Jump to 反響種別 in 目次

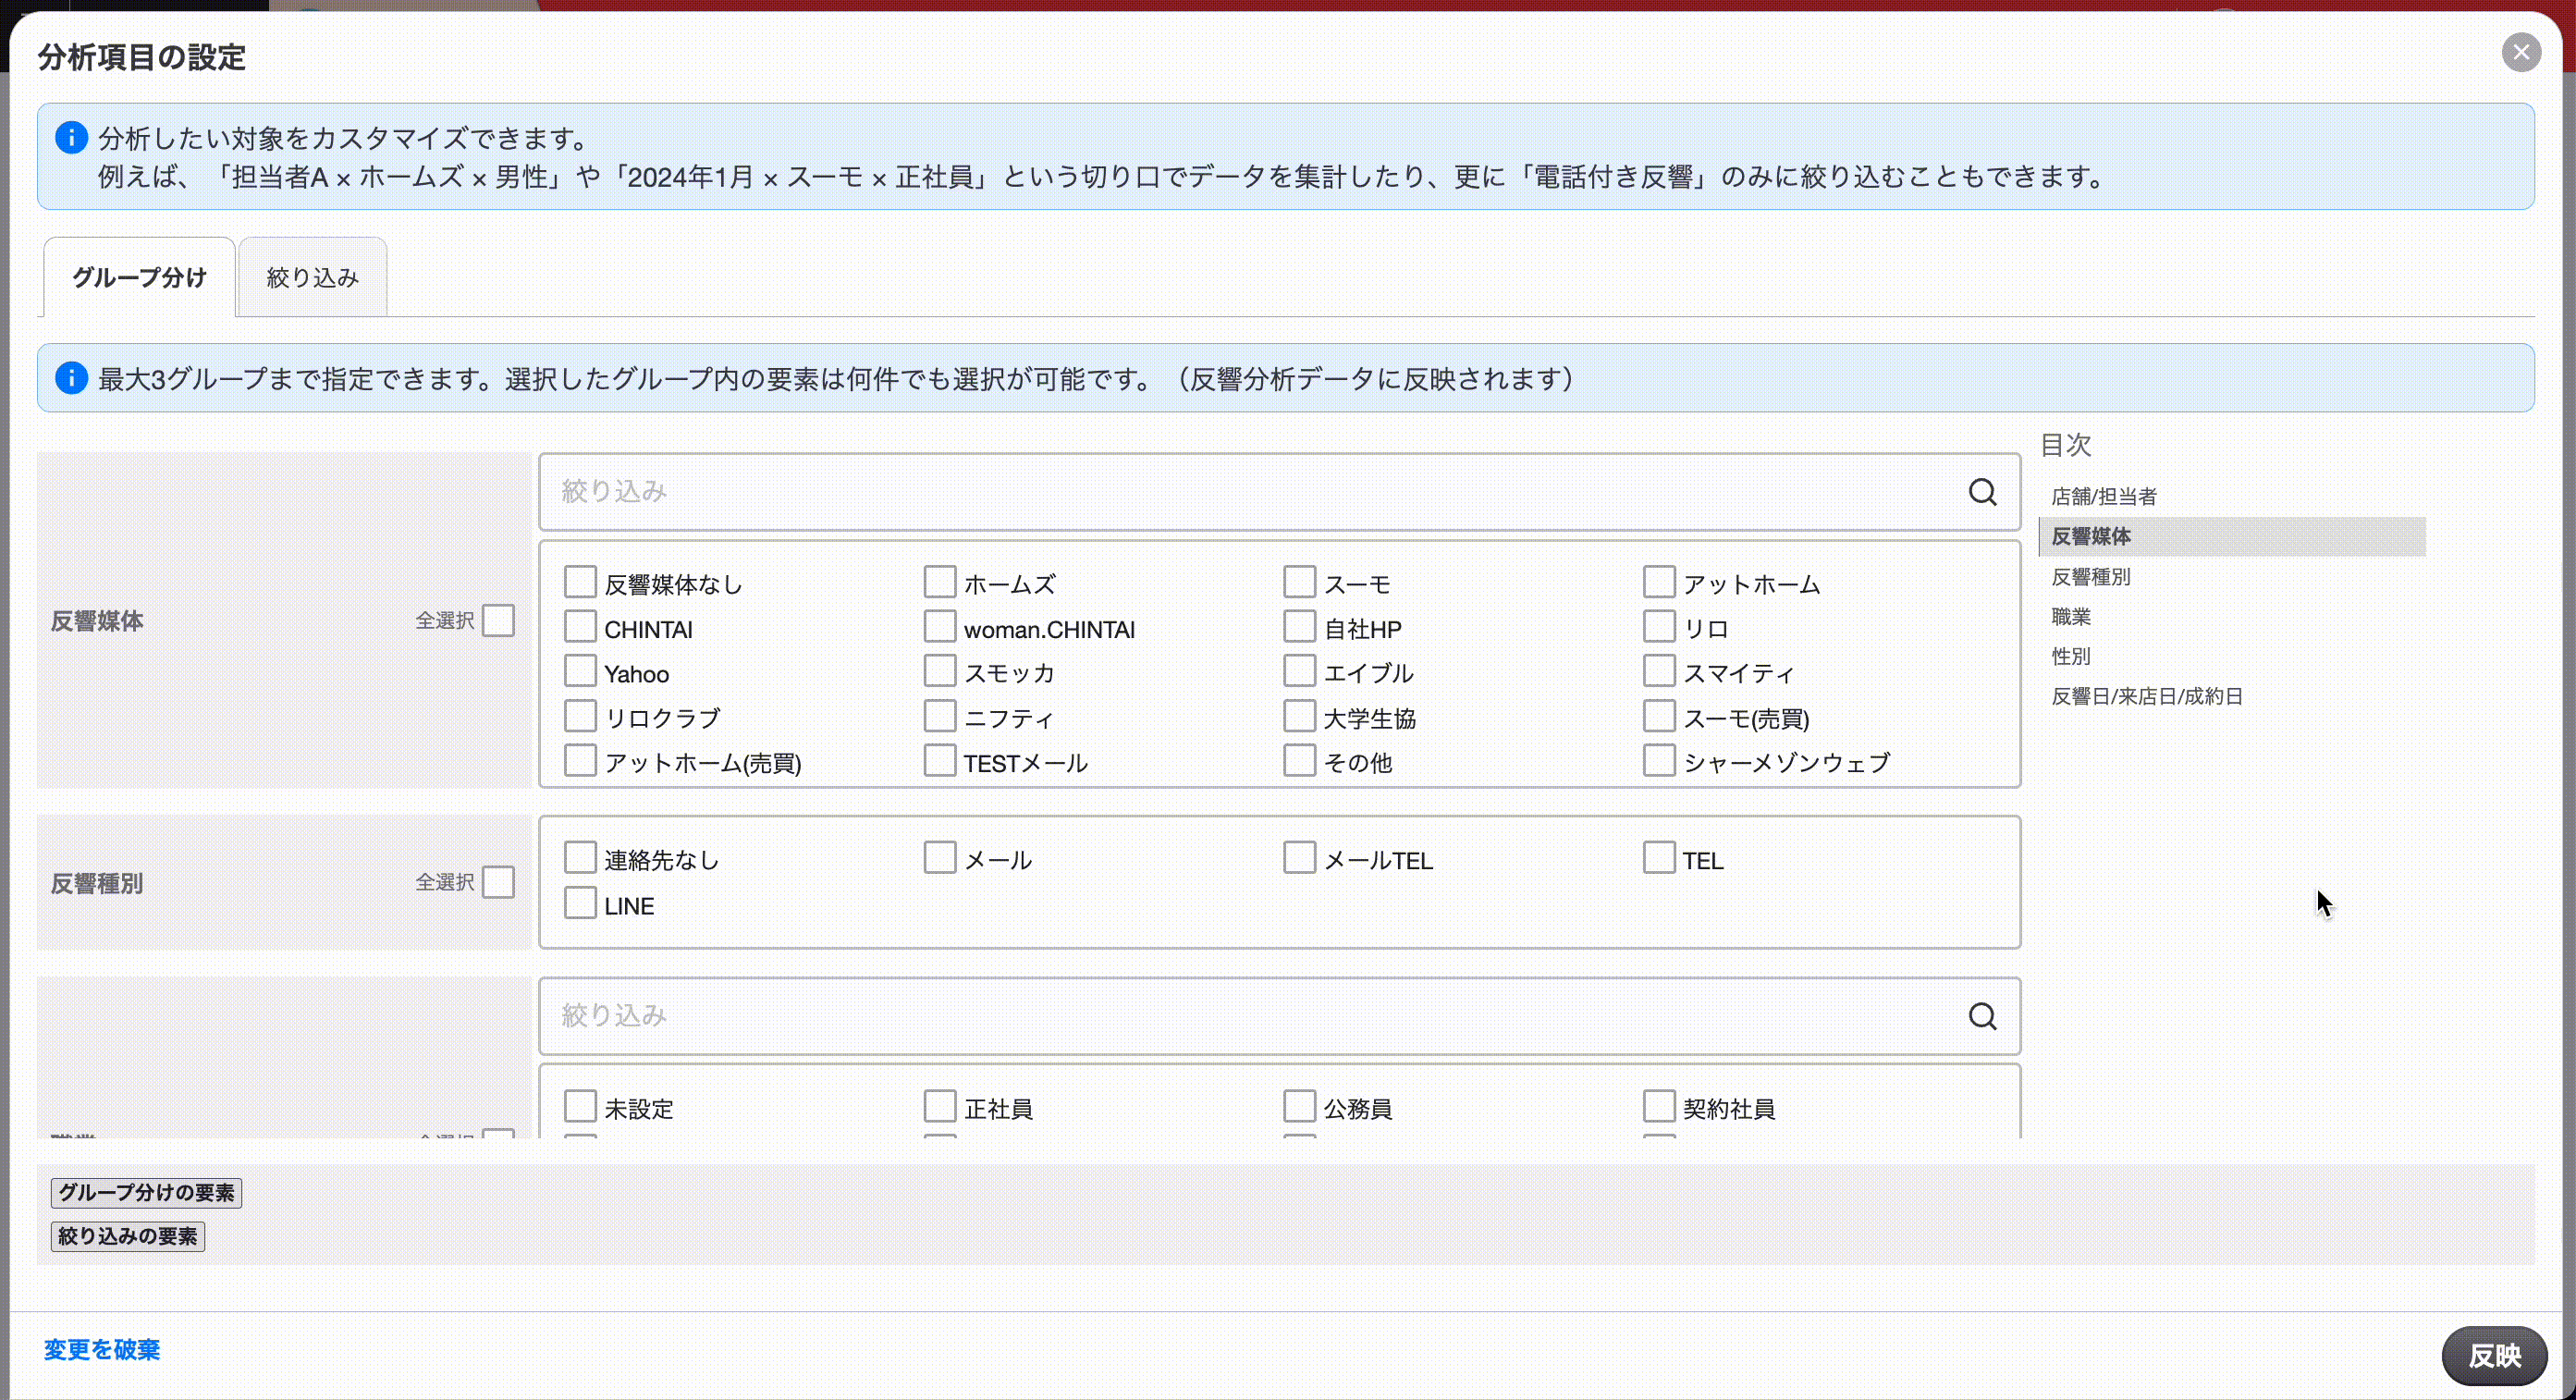2090,577
